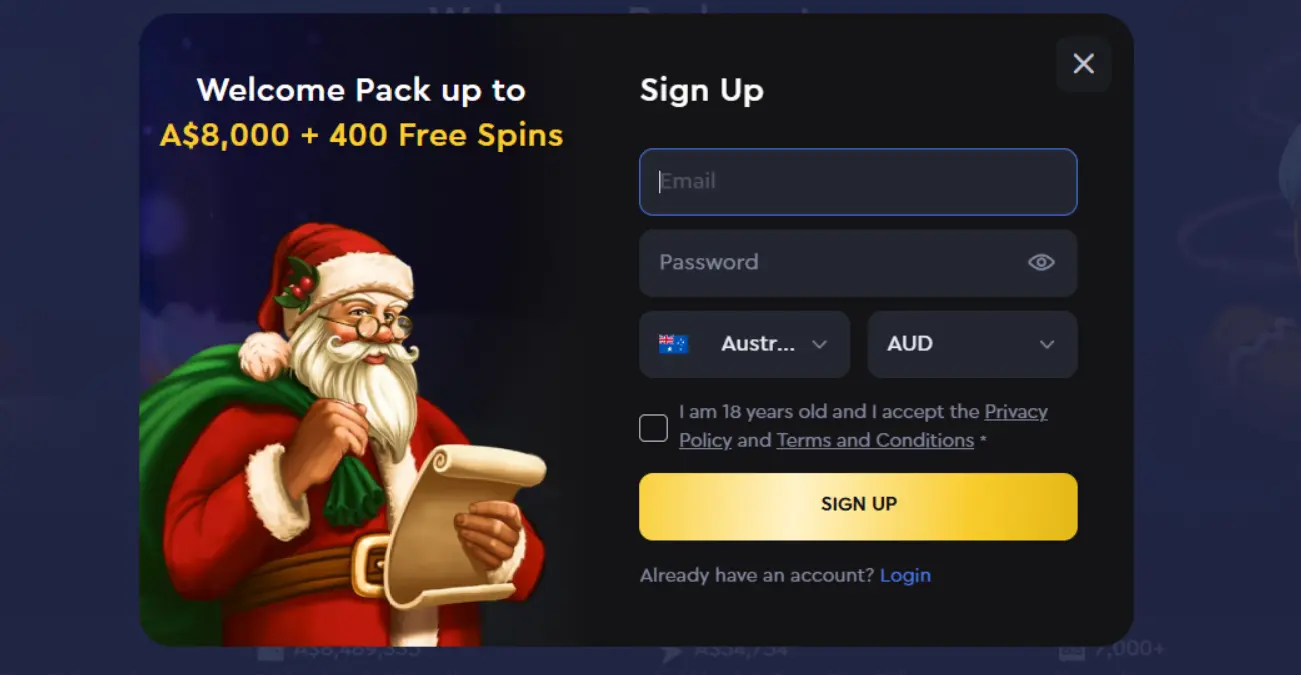This screenshot has width=1301, height=675.
Task: Close the Sign Up dialog
Action: coord(1083,64)
